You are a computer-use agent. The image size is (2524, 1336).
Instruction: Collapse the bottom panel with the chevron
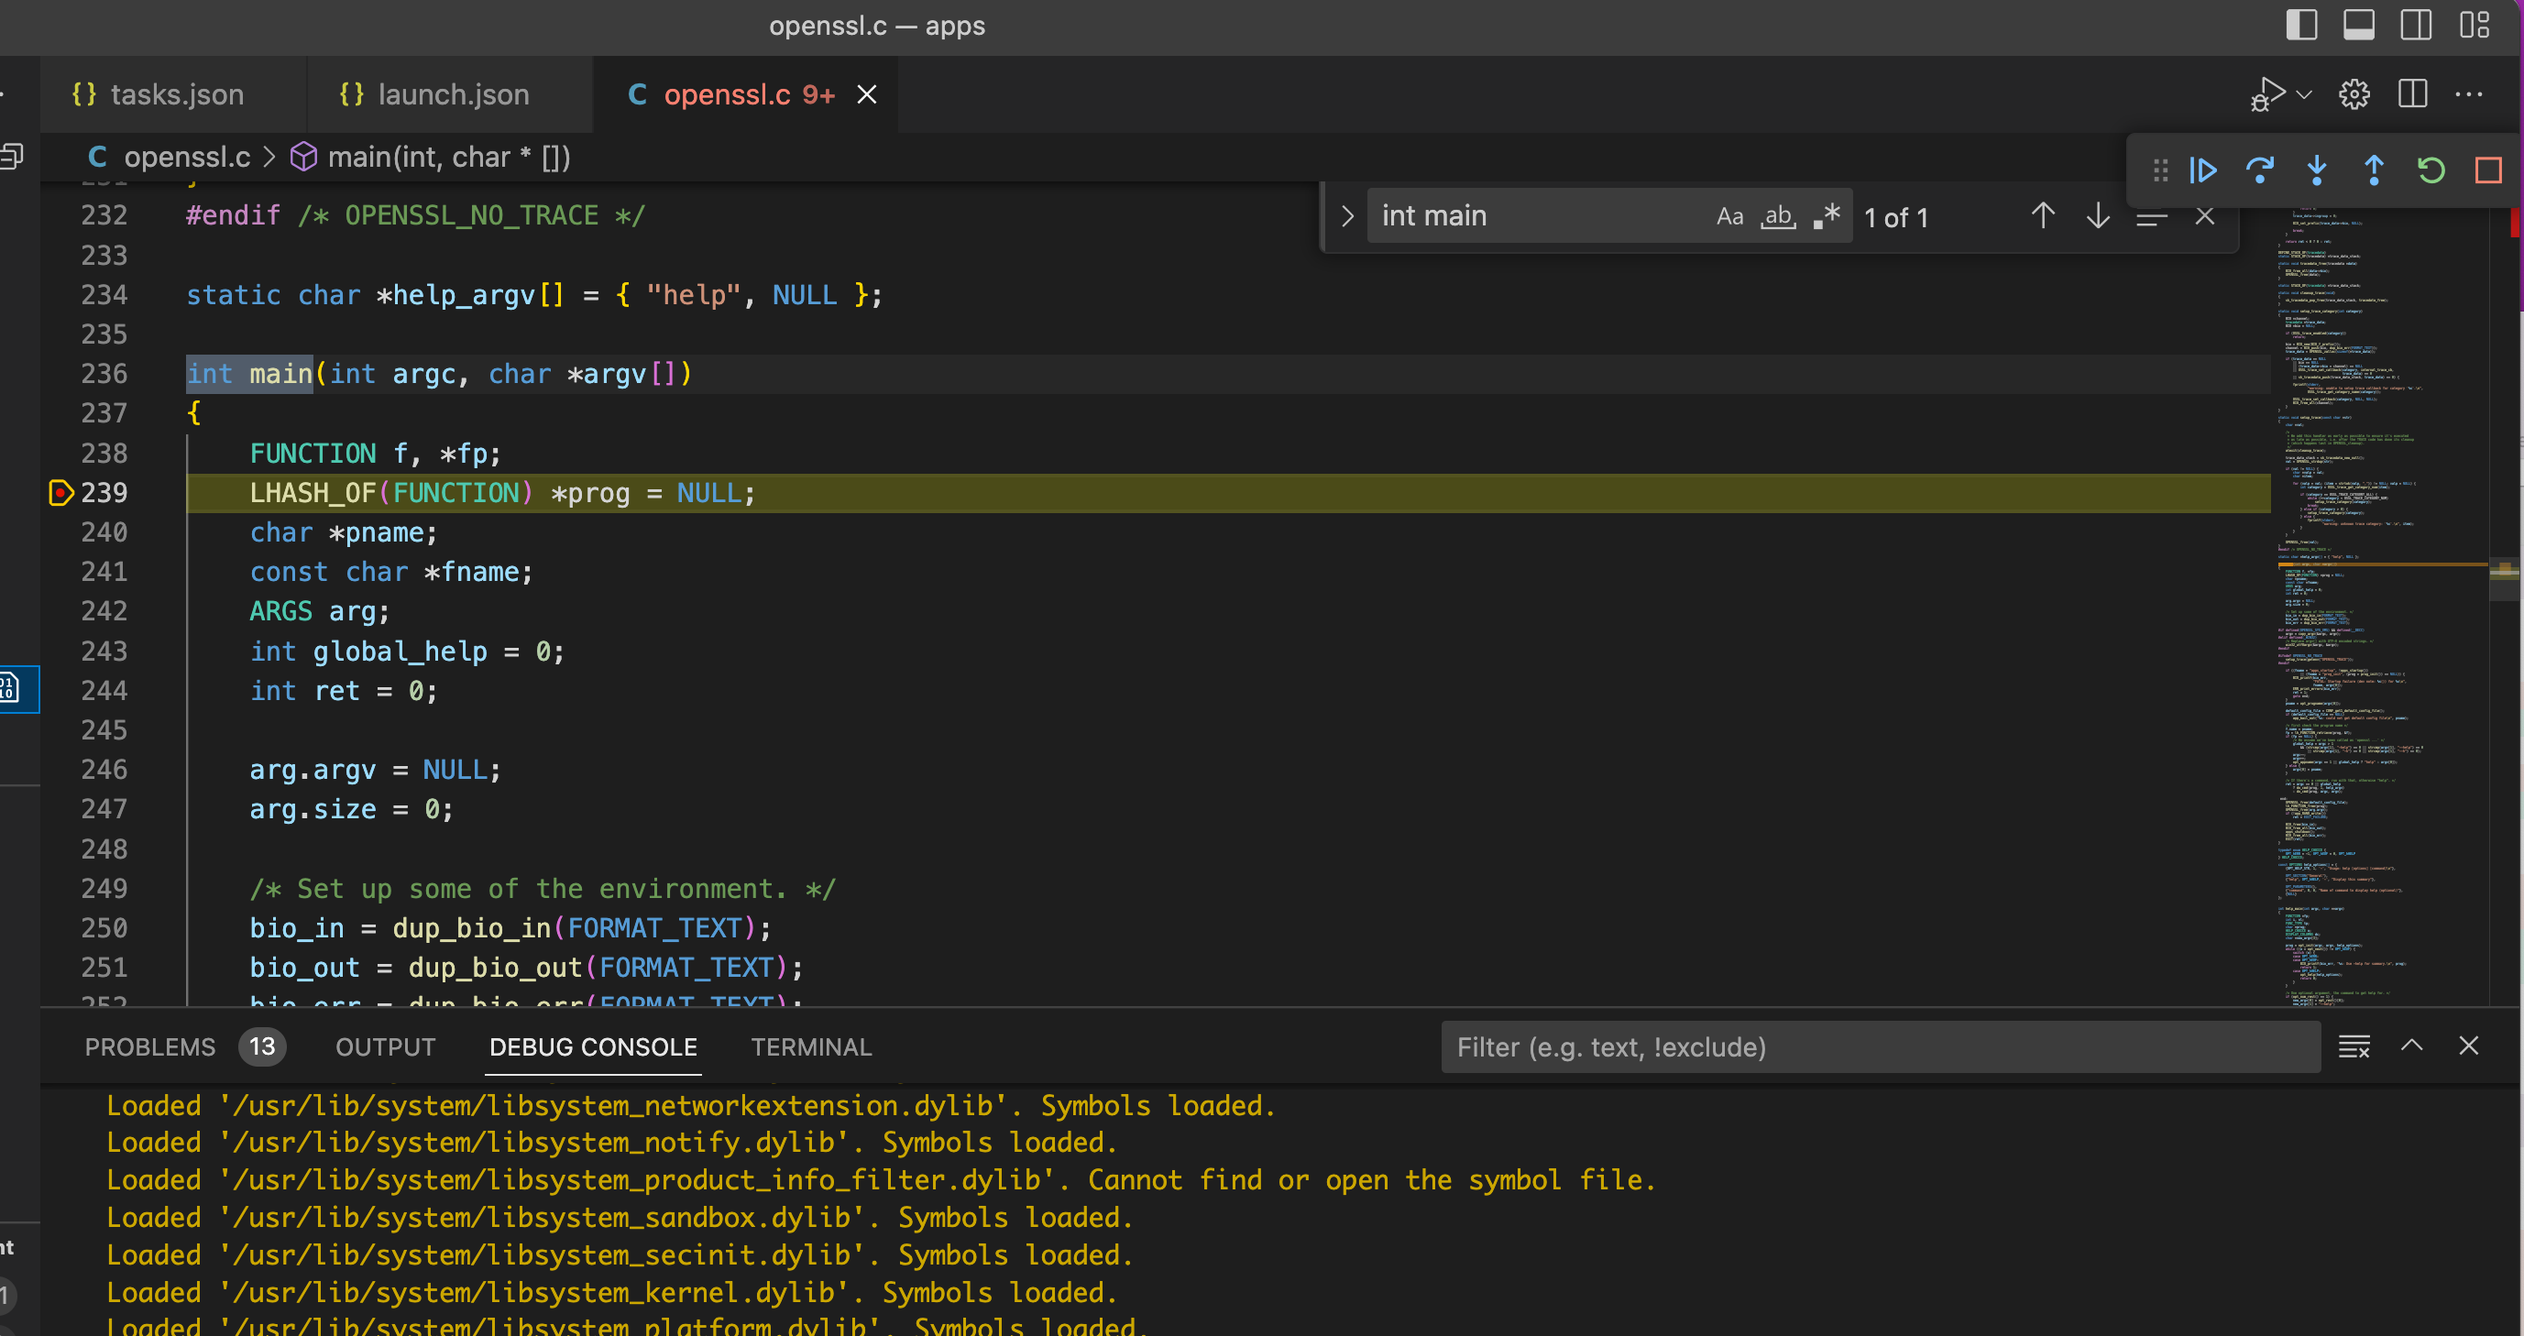pos(2411,1046)
